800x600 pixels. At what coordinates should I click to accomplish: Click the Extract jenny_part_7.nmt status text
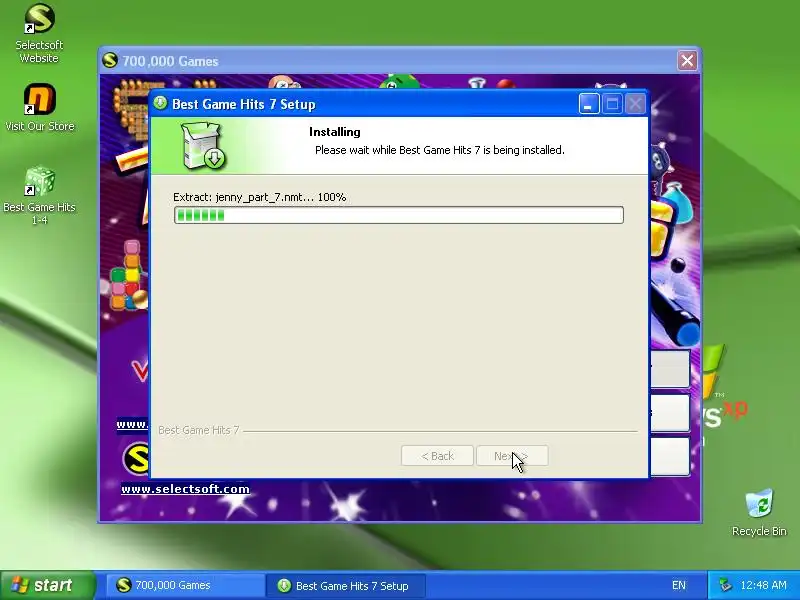coord(259,197)
